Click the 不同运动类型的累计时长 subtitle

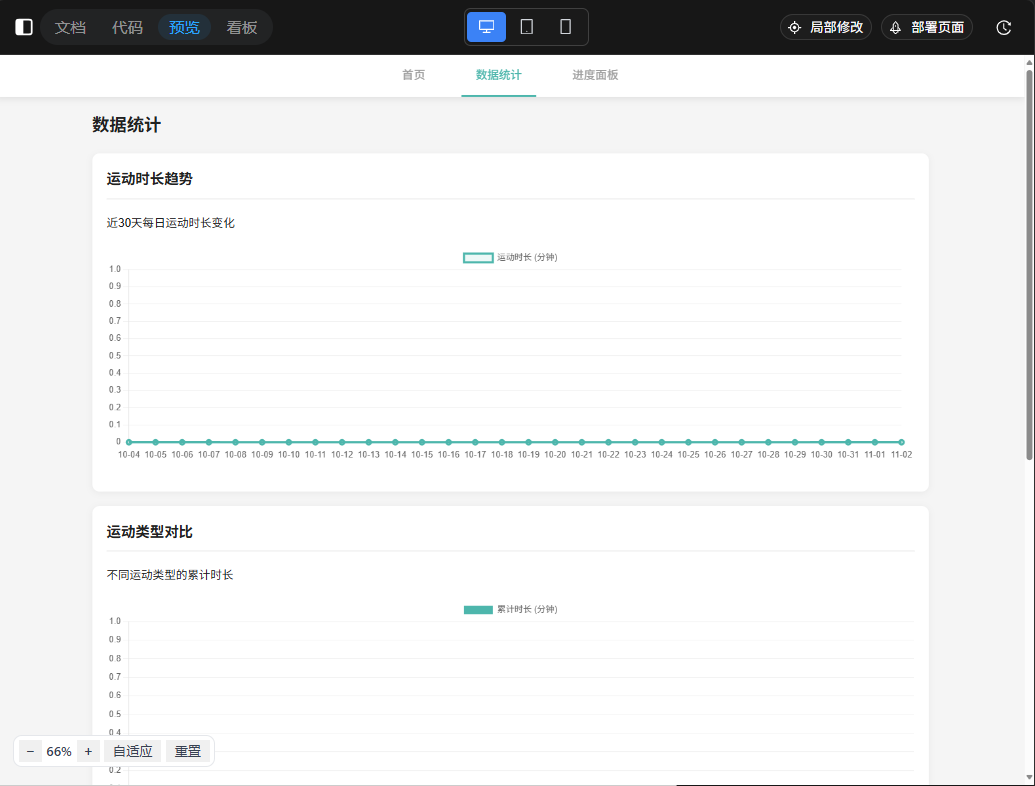(x=170, y=575)
